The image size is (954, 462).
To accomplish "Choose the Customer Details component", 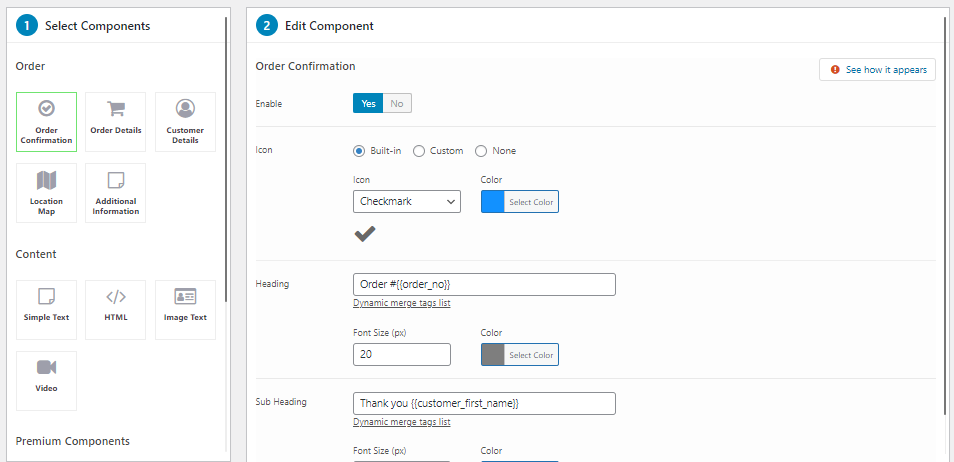I will [x=185, y=122].
